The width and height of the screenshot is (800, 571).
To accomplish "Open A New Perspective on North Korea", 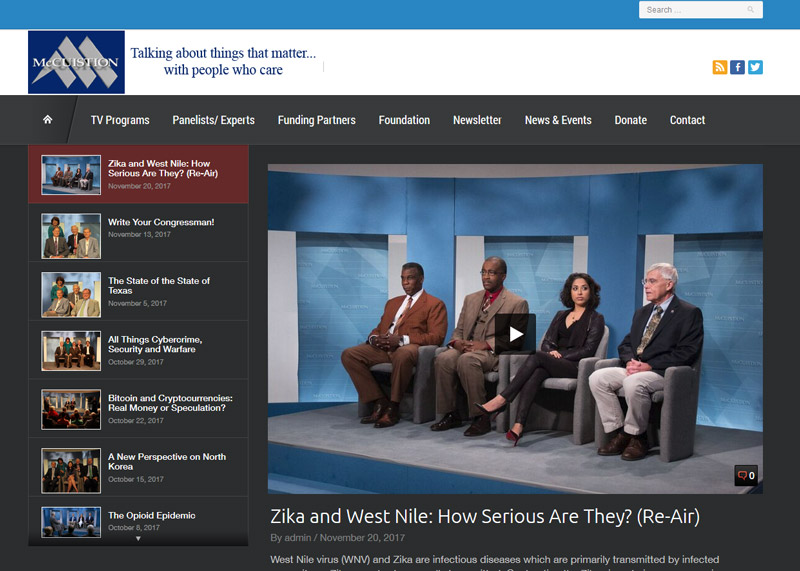I will click(x=167, y=462).
